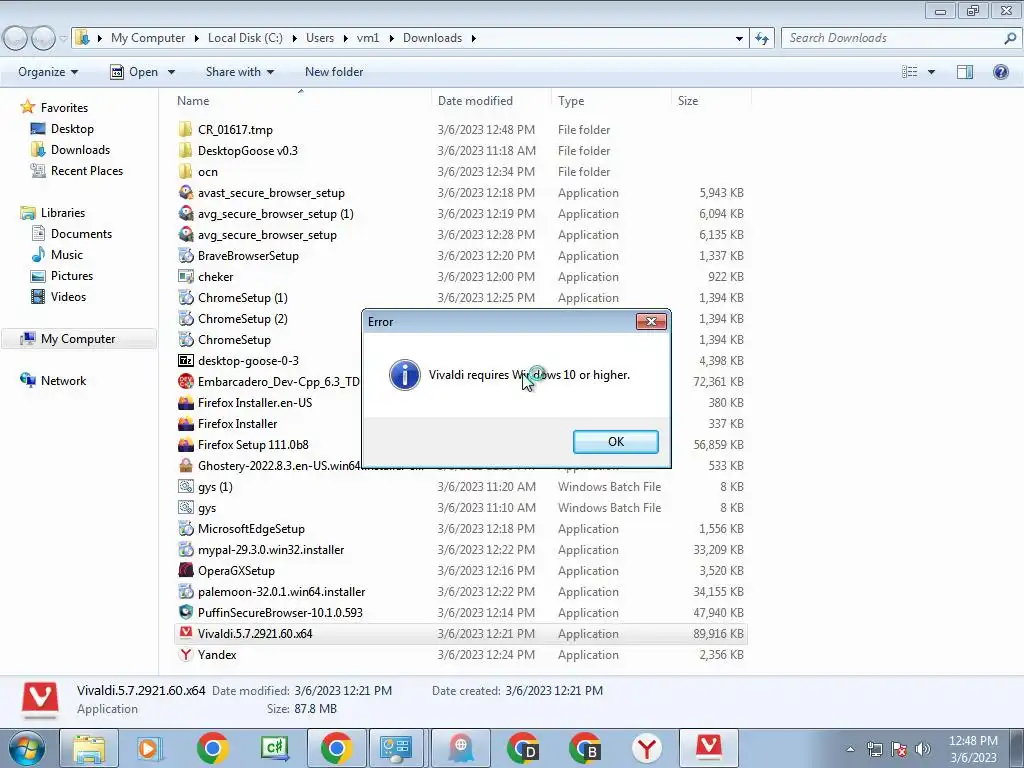Image resolution: width=1024 pixels, height=768 pixels.
Task: Click the volume icon in system tray
Action: (x=922, y=749)
